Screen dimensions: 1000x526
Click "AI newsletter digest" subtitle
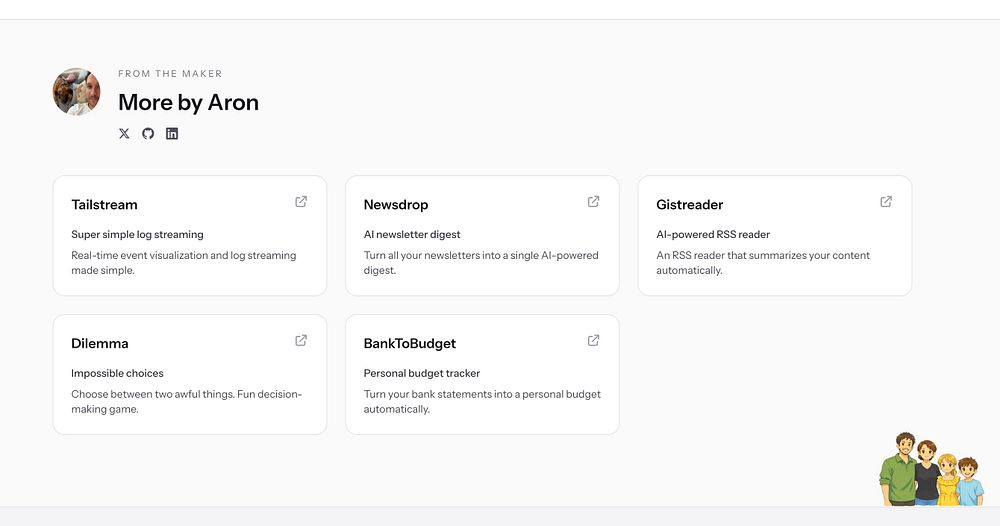coord(412,235)
